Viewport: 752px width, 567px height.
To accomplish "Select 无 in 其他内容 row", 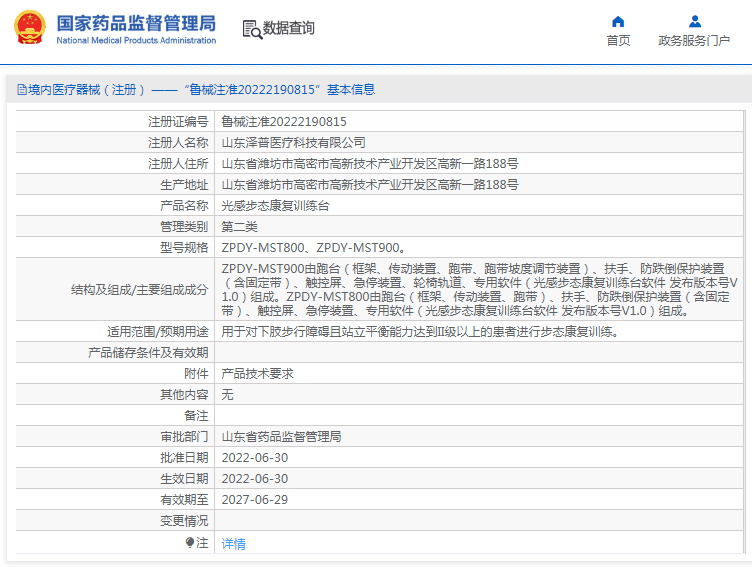I will [227, 395].
